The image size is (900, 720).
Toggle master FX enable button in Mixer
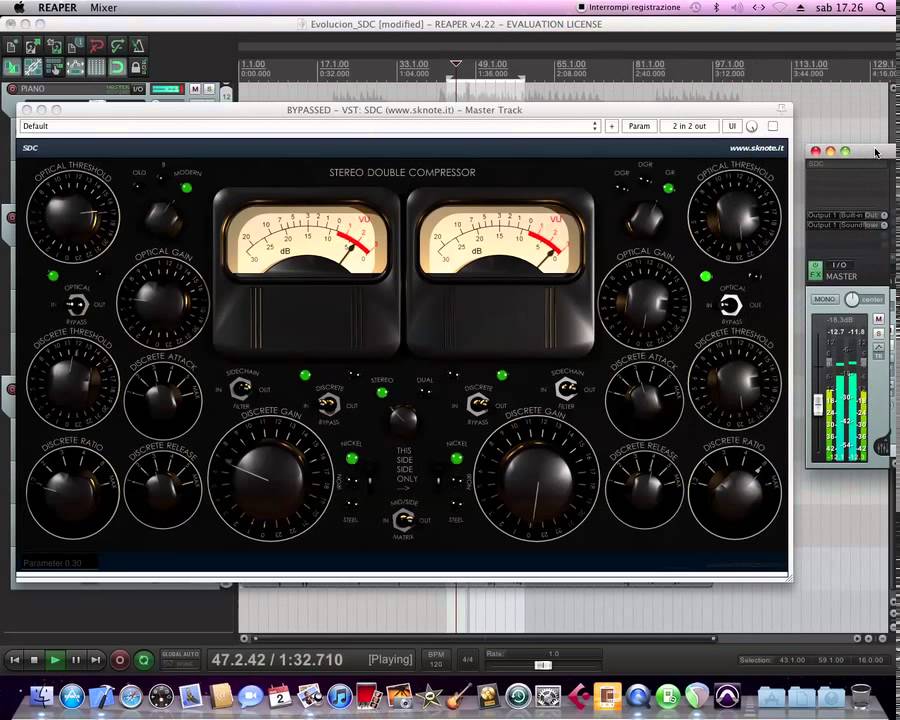[x=815, y=270]
